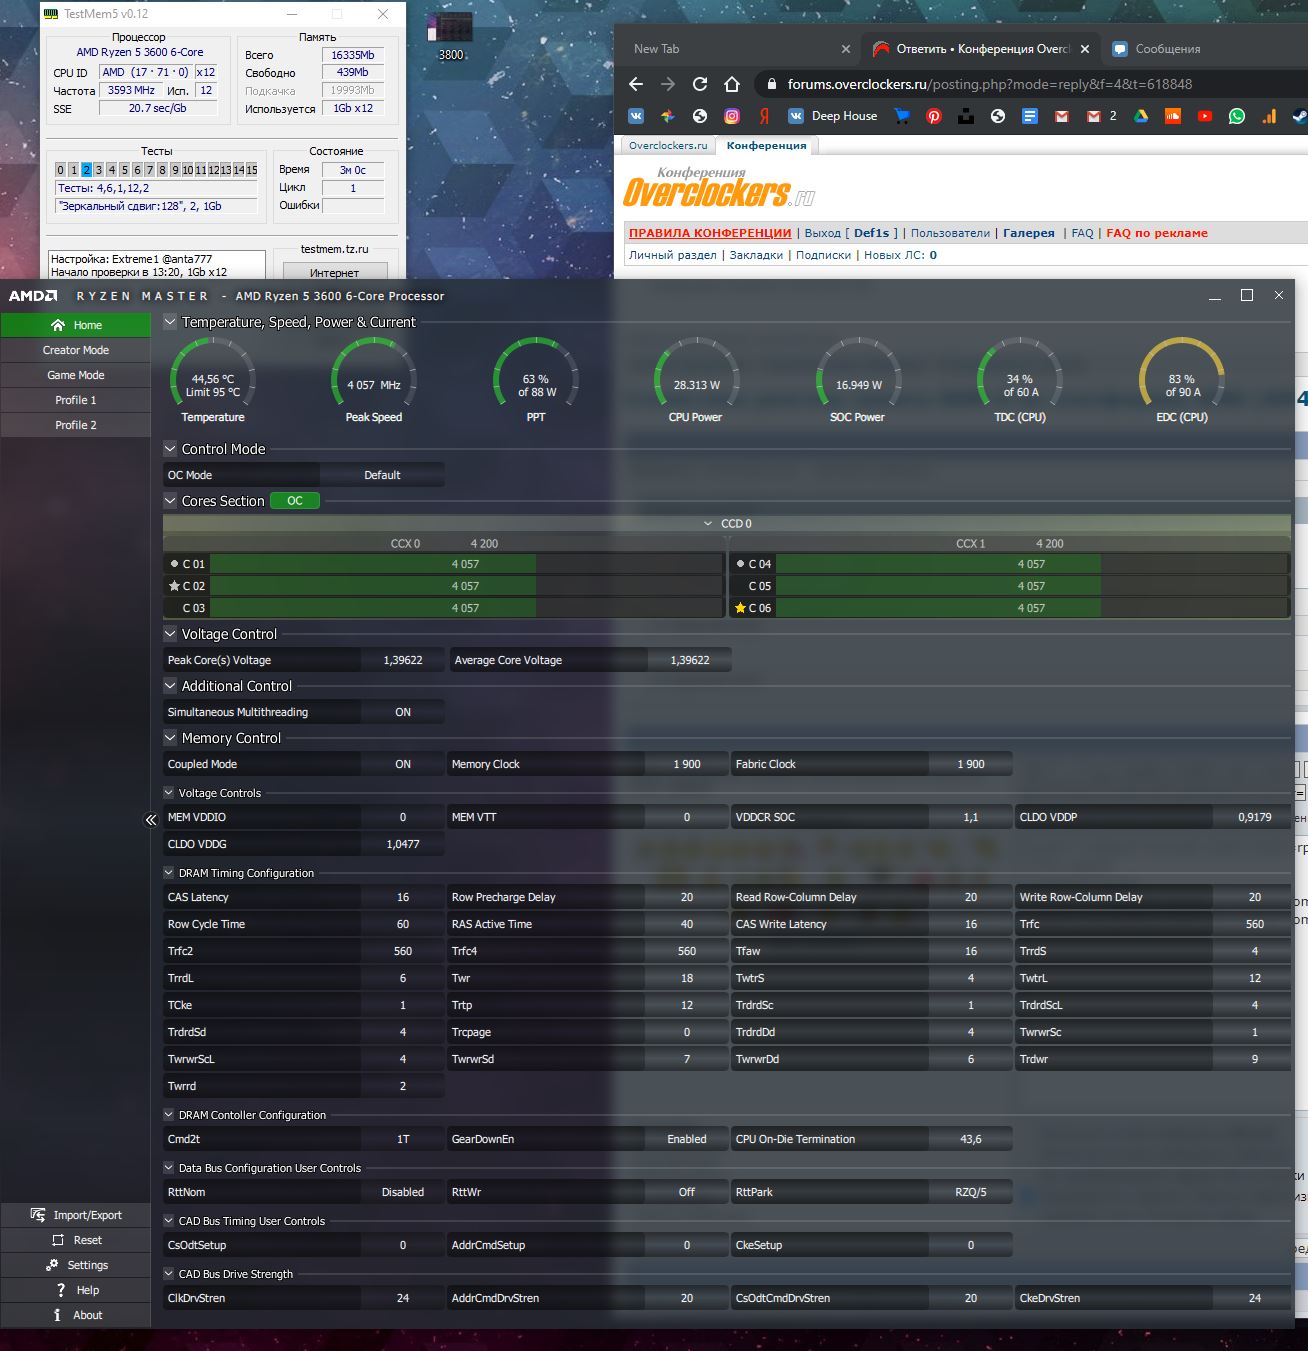The height and width of the screenshot is (1351, 1308).
Task: Select highlighted test box 2 in TestMem5
Action: (86, 170)
